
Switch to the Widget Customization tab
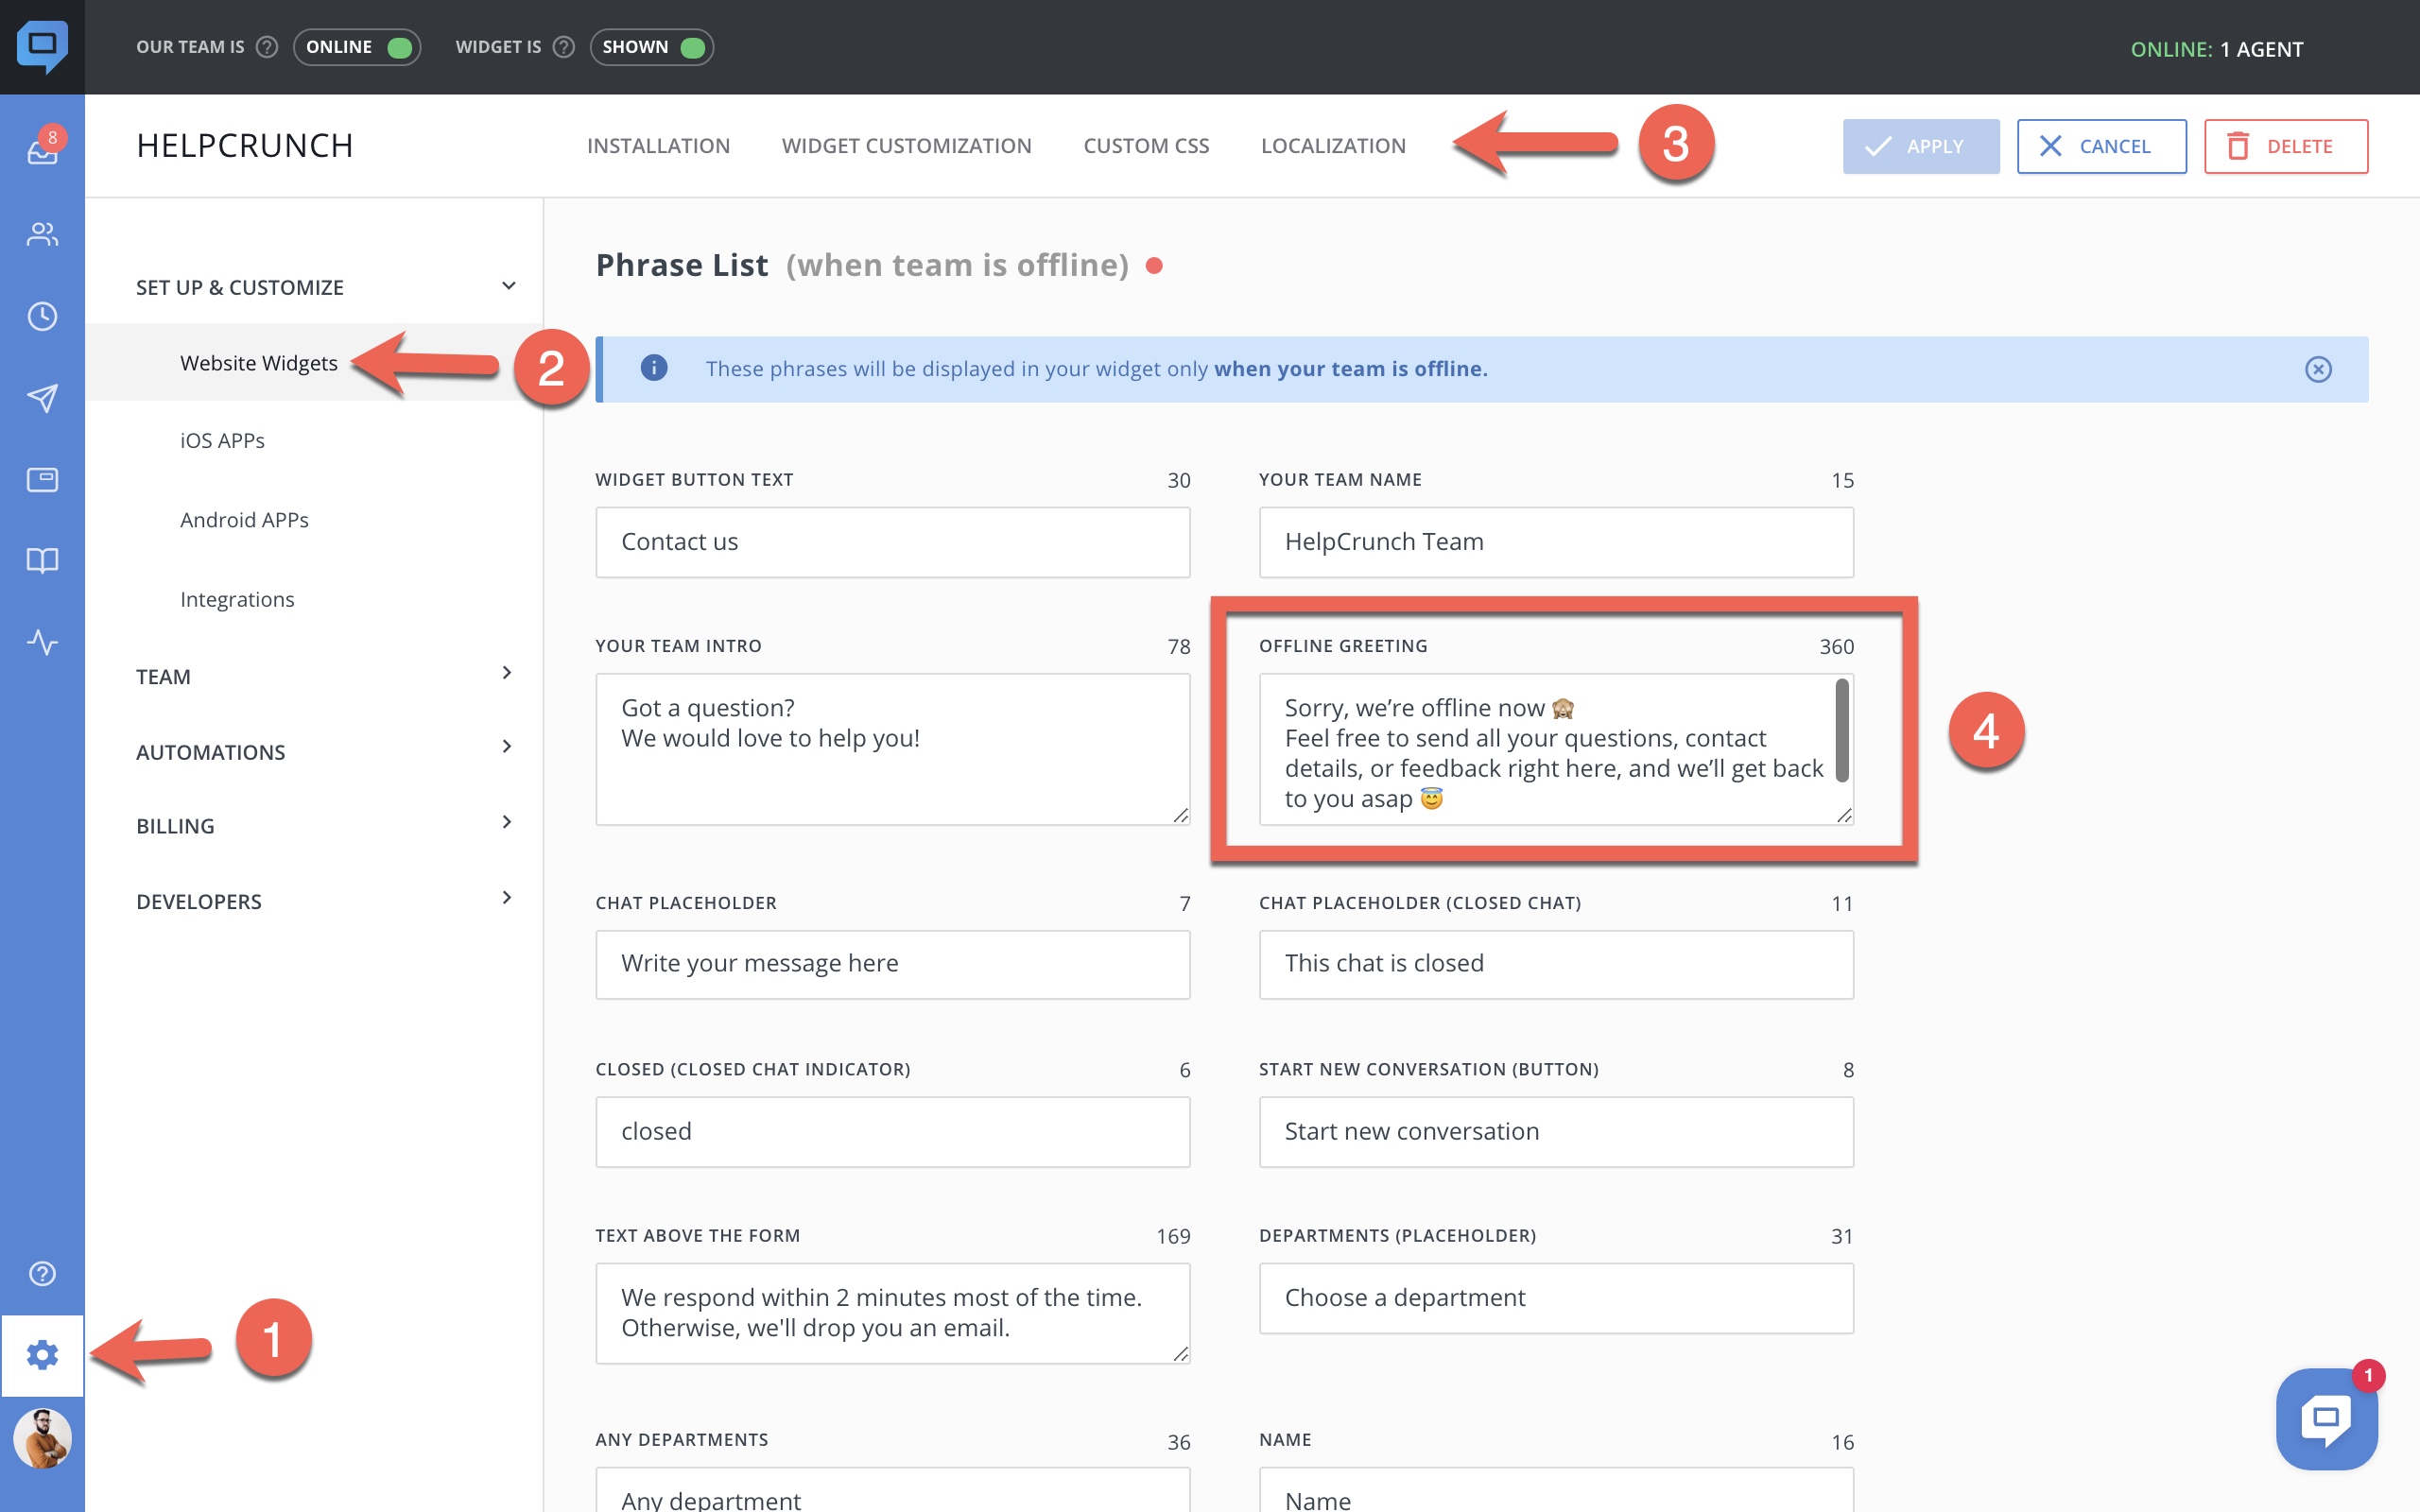[x=906, y=146]
